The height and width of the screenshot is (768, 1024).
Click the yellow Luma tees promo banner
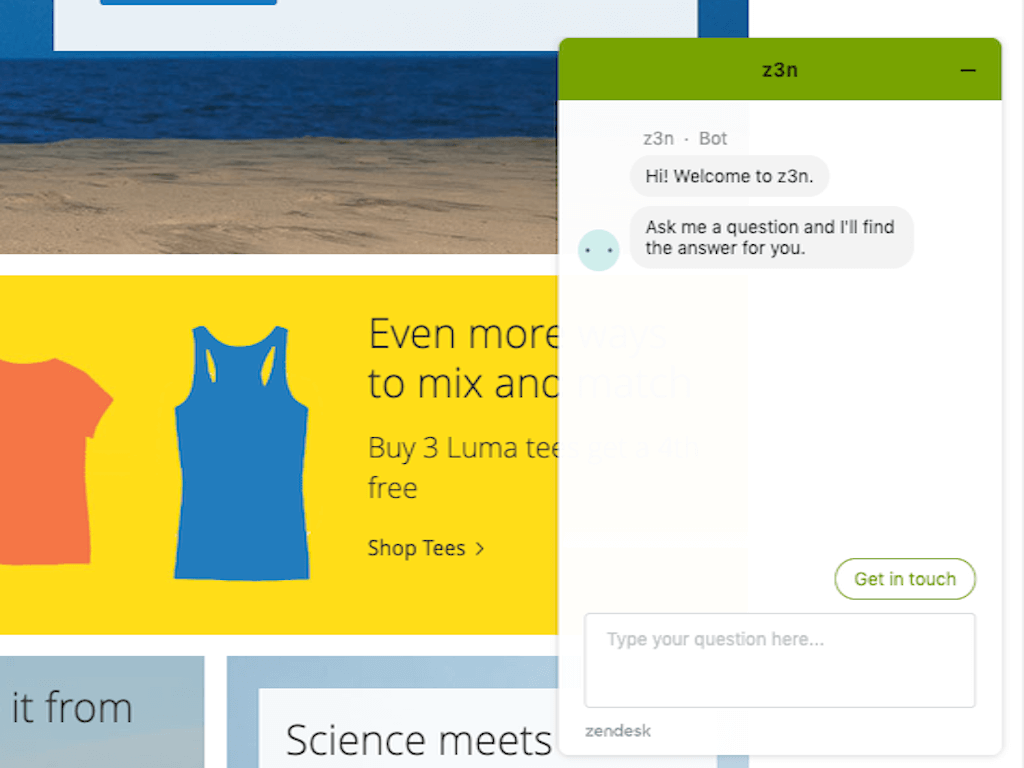pos(279,455)
